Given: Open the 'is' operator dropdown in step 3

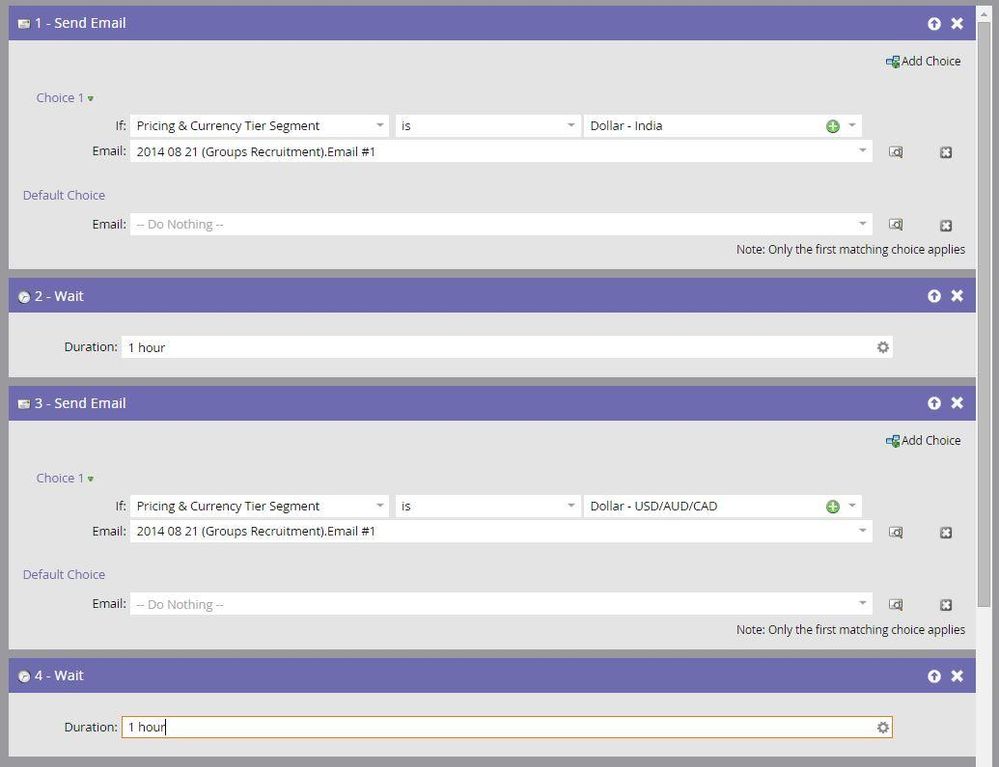Looking at the screenshot, I should pos(570,506).
